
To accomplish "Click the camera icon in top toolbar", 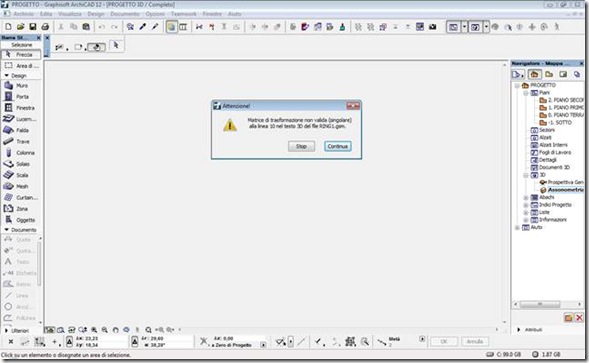I will coord(432,27).
